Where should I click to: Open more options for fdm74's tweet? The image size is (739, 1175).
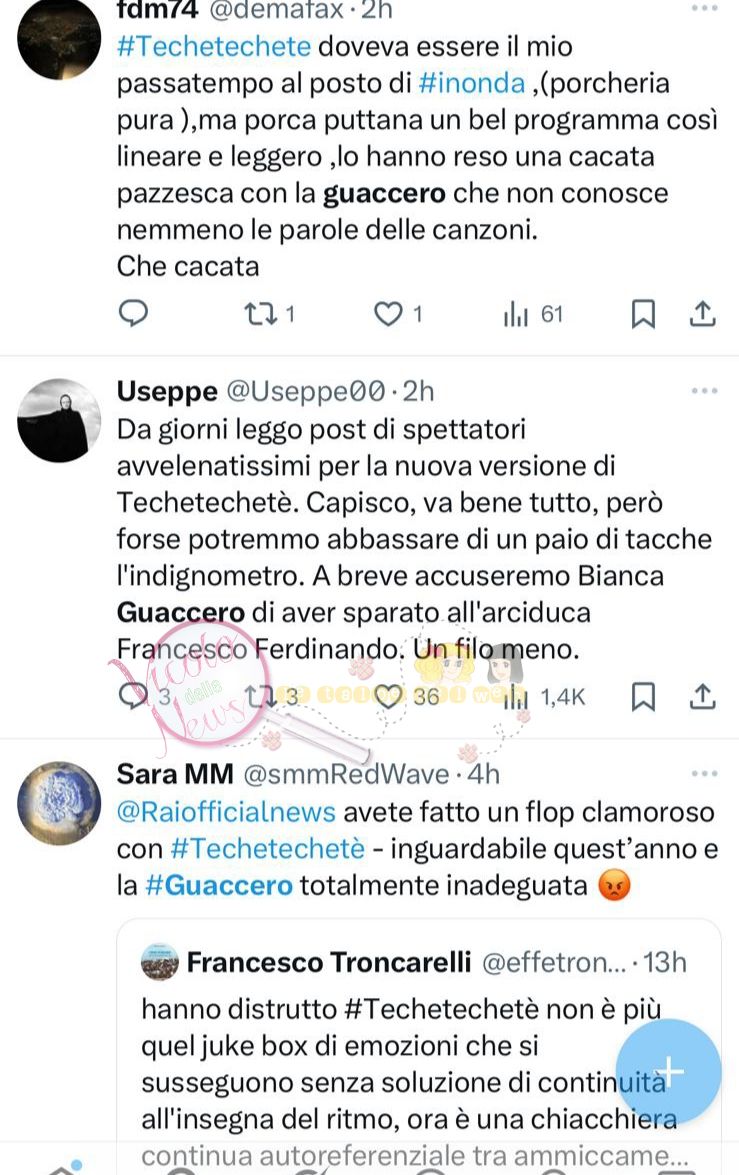(705, 7)
